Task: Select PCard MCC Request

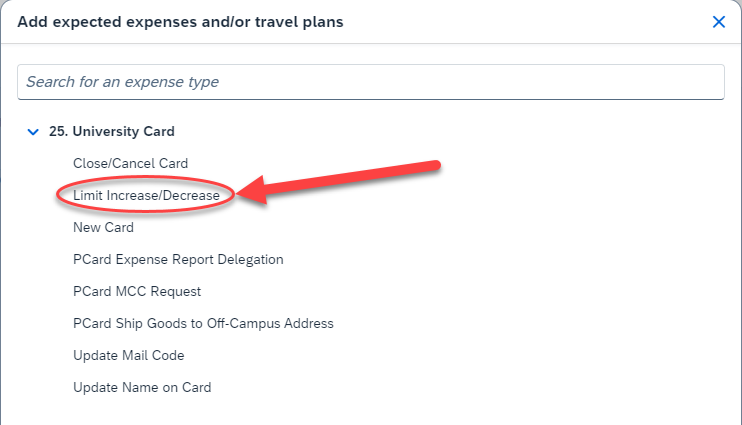Action: [x=137, y=291]
